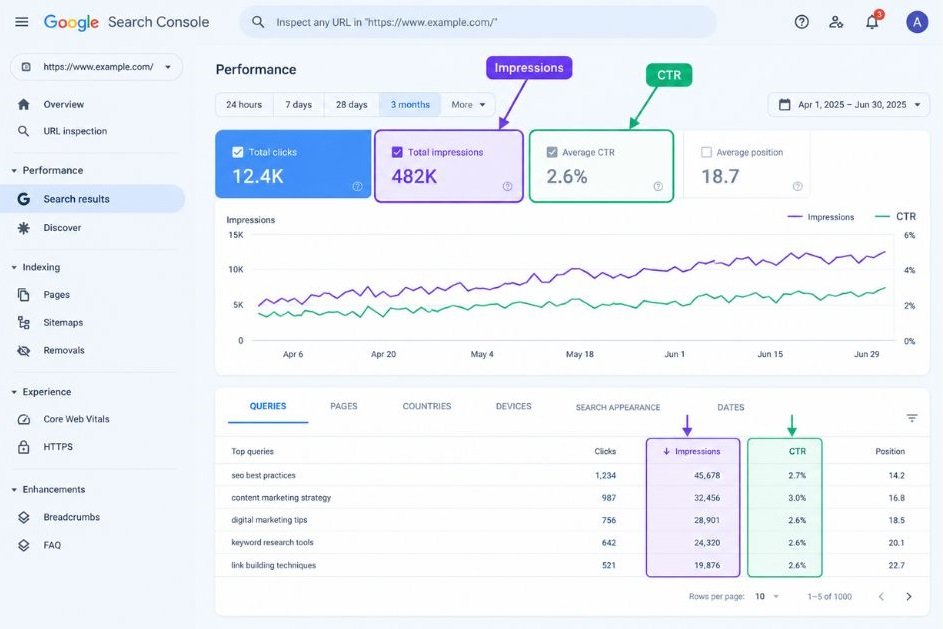Toggle the Total impressions checkbox
This screenshot has width=943, height=629.
click(397, 152)
